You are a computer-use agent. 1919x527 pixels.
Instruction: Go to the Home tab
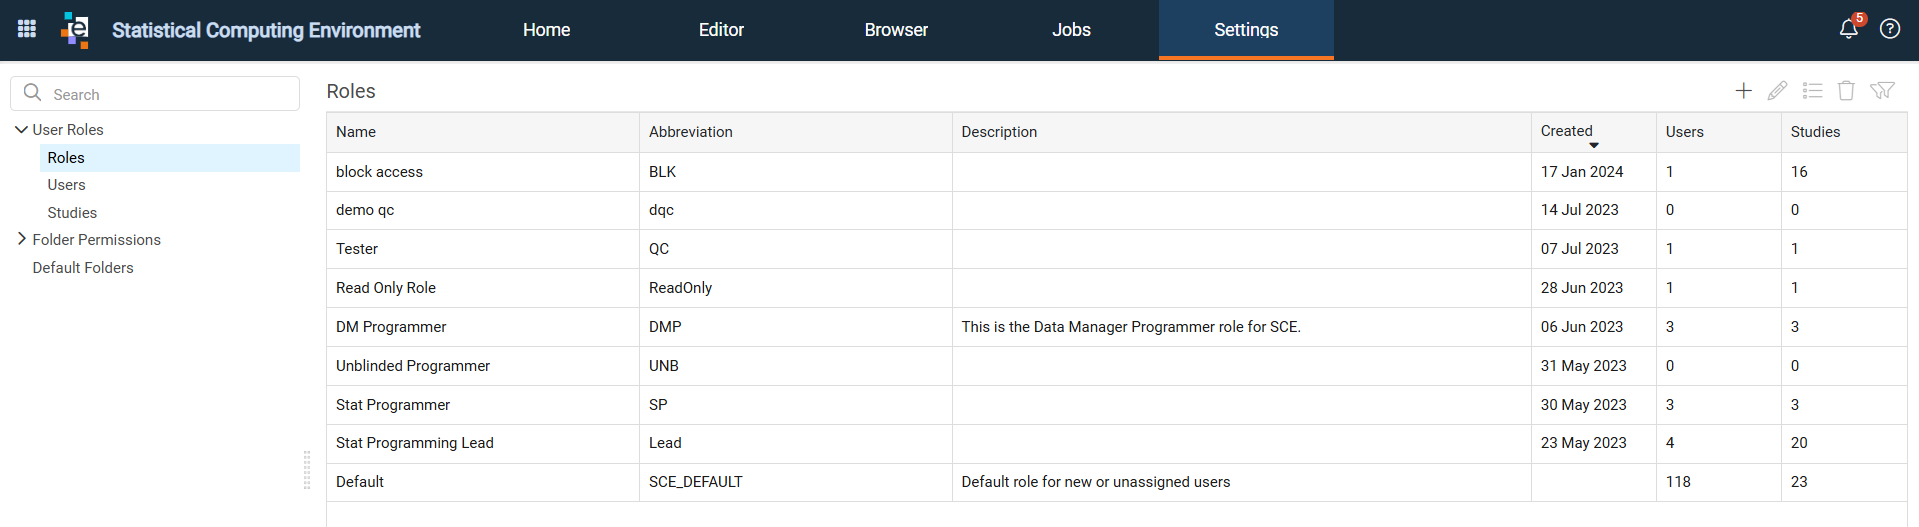tap(546, 30)
